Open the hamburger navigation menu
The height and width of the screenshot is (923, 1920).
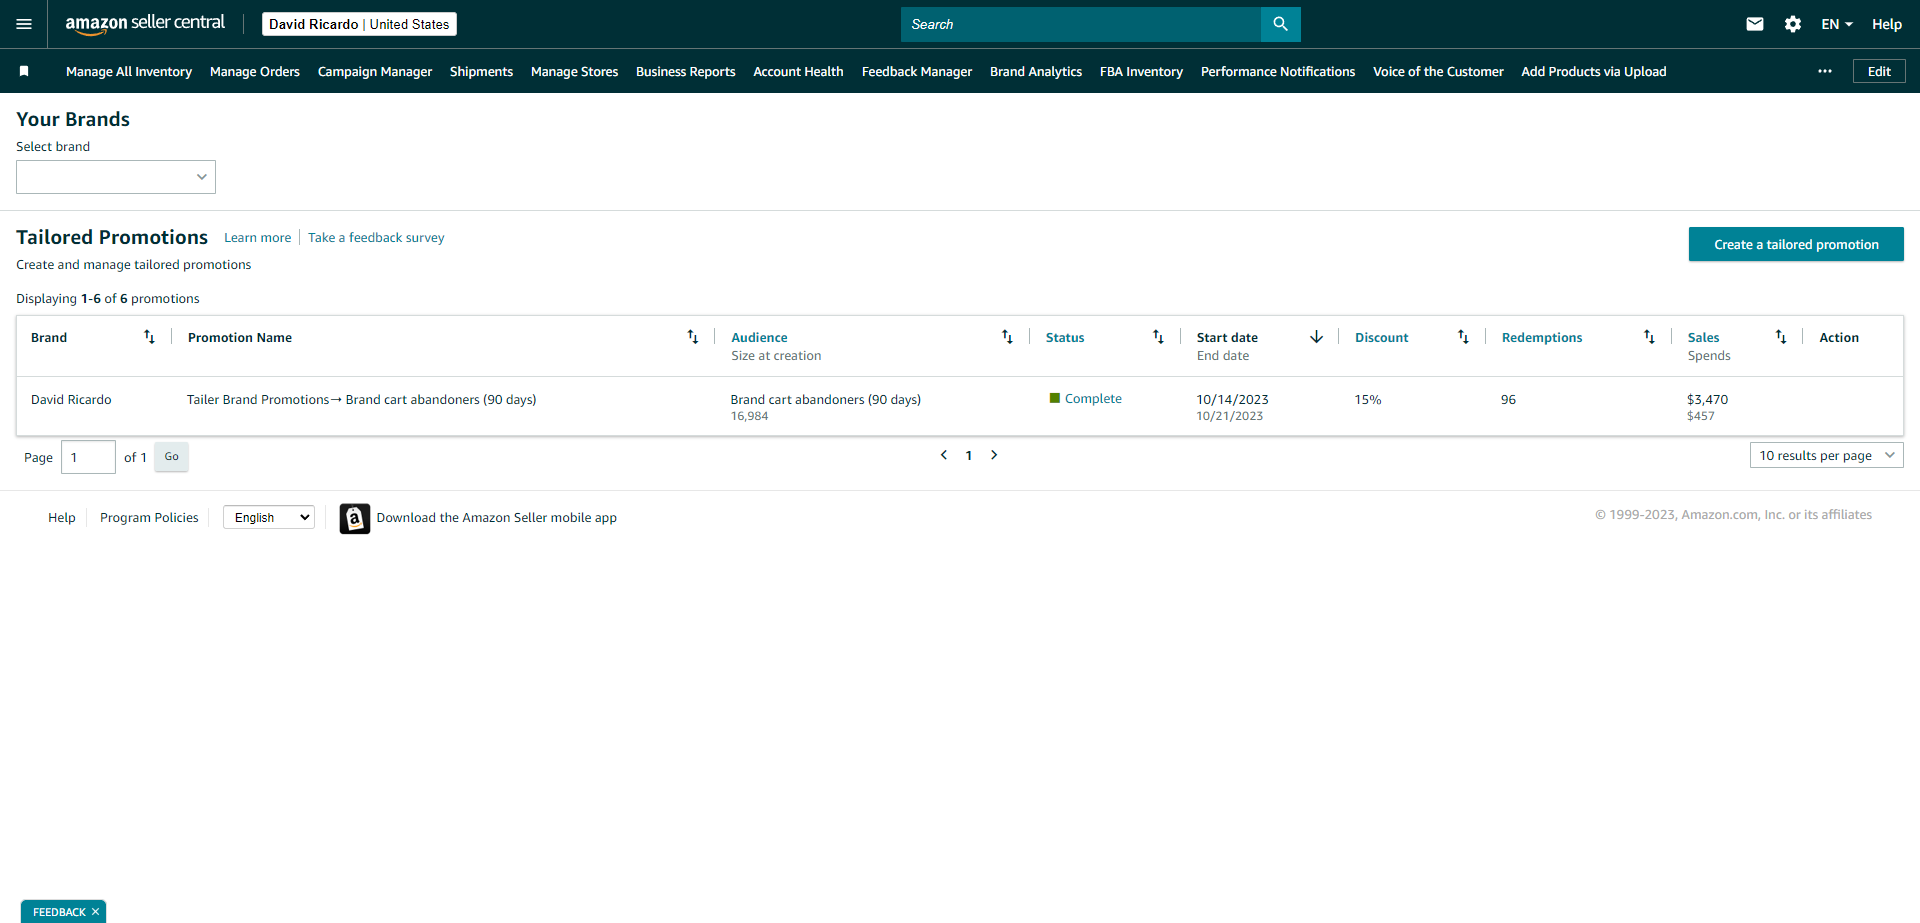[x=24, y=24]
